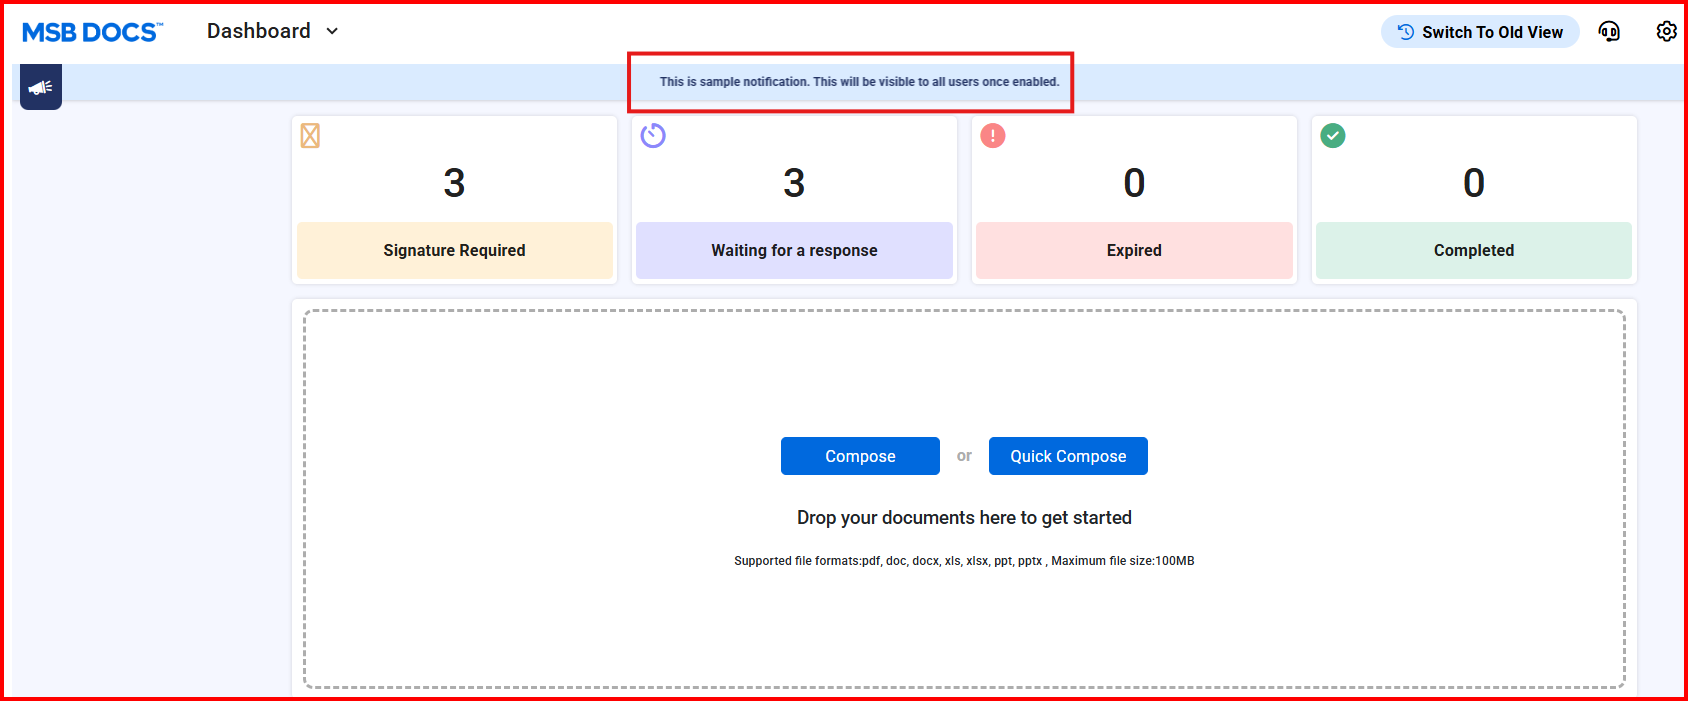The width and height of the screenshot is (1688, 701).
Task: Open the Completed documents label
Action: [x=1473, y=251]
